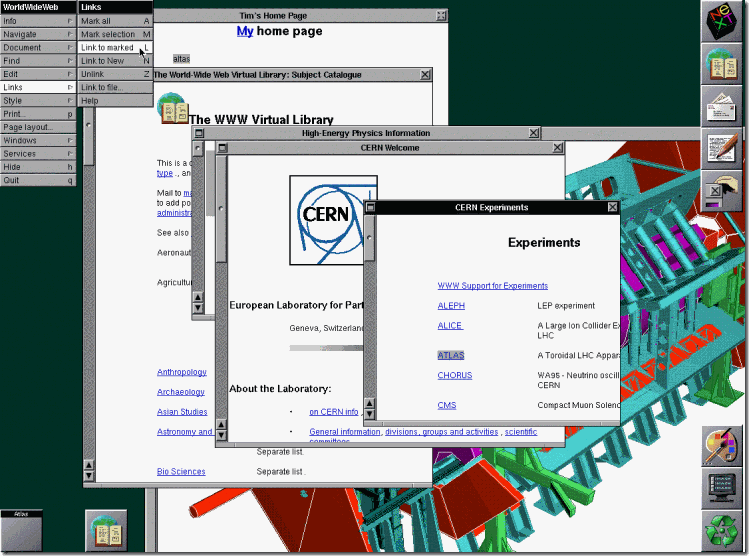Choose Mark all in Links menu
This screenshot has width=749, height=556.
115,21
